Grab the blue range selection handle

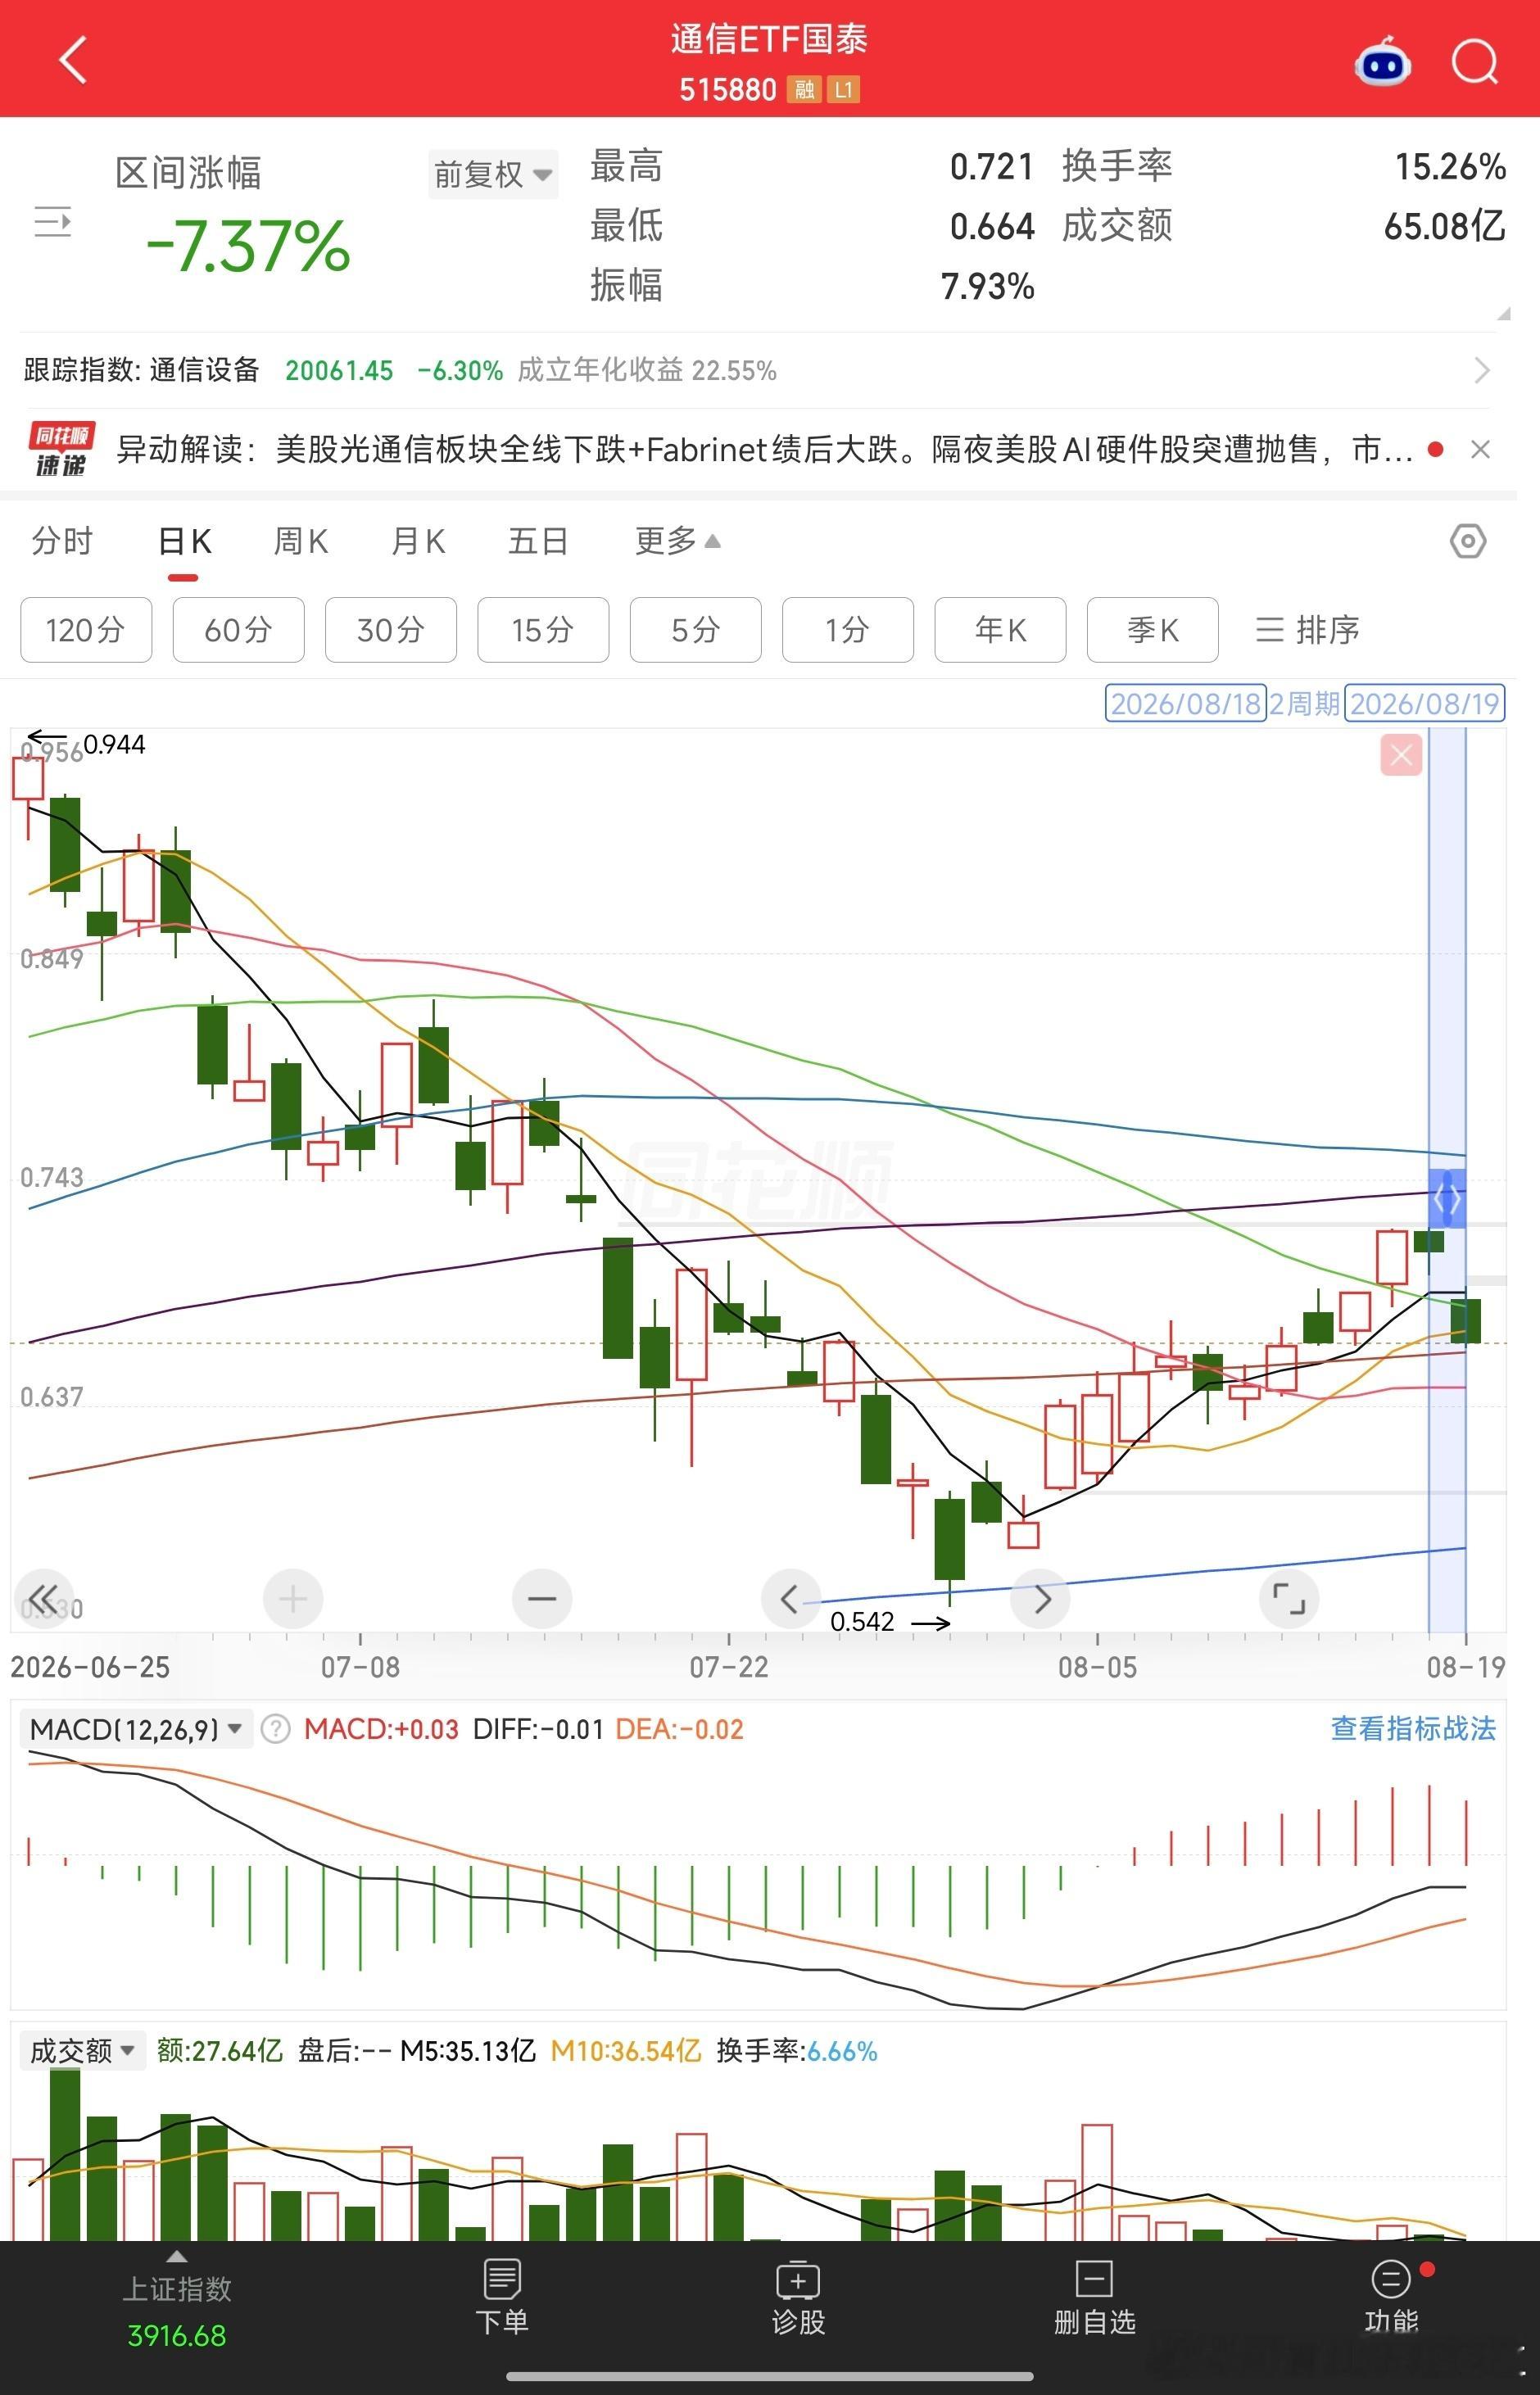coord(1447,1198)
